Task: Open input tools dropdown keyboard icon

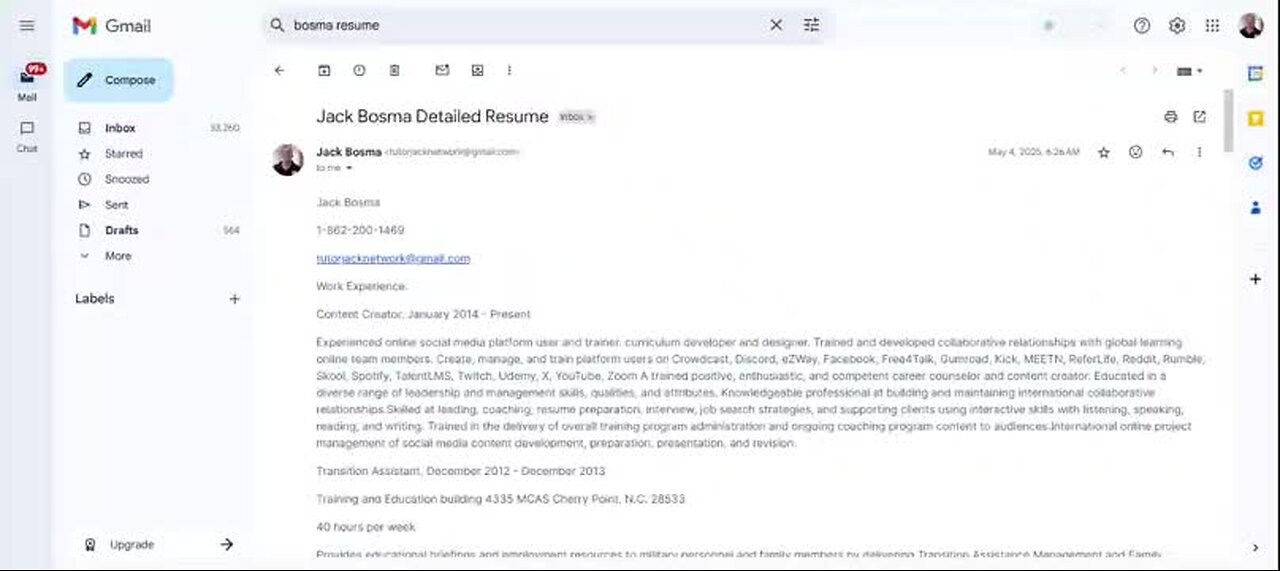Action: (x=1190, y=71)
